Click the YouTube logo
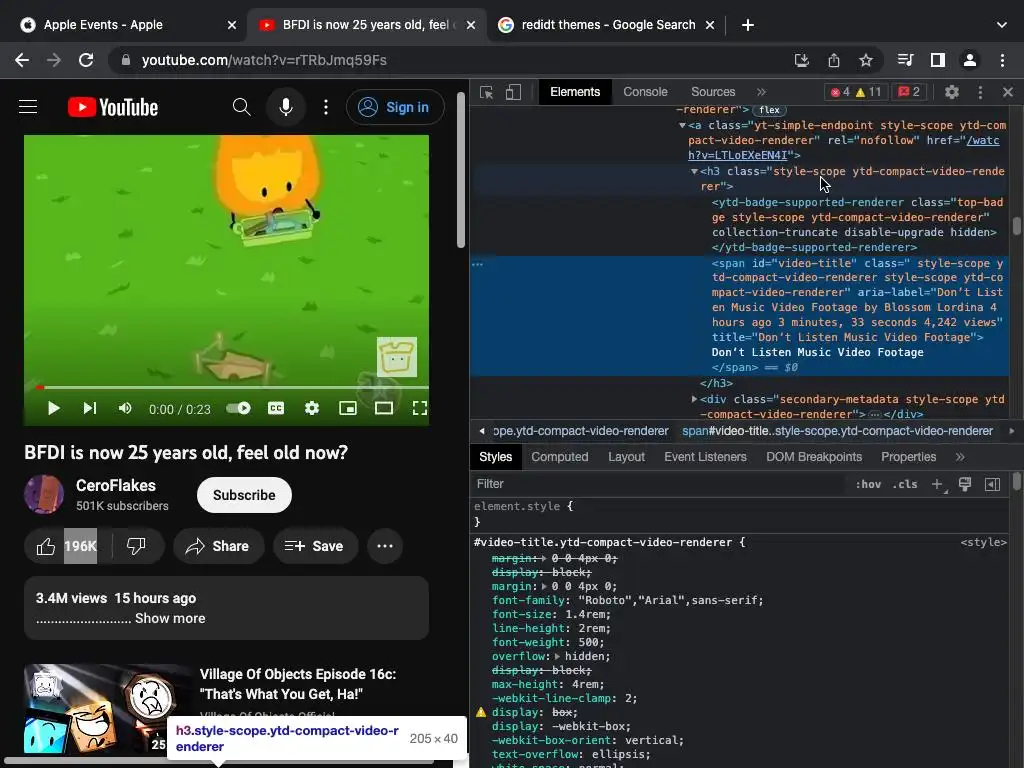Screen dimensions: 1024x768 (x=113, y=107)
